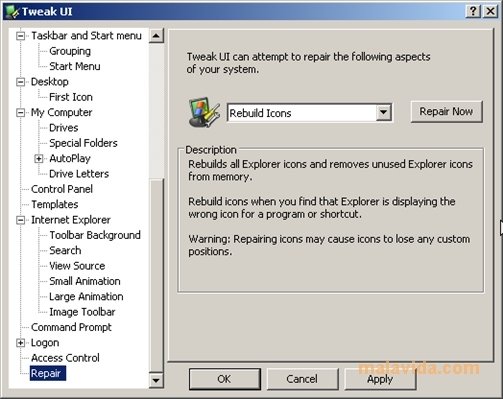Select the Drive Letters tree item
503x399 pixels.
pos(79,174)
